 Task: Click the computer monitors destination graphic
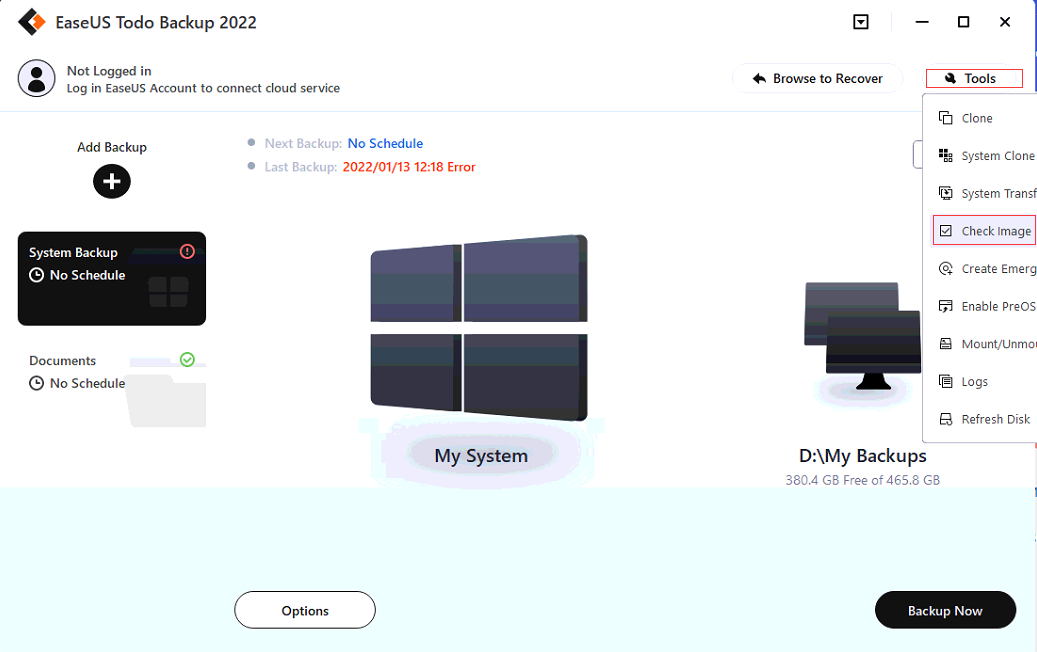862,336
